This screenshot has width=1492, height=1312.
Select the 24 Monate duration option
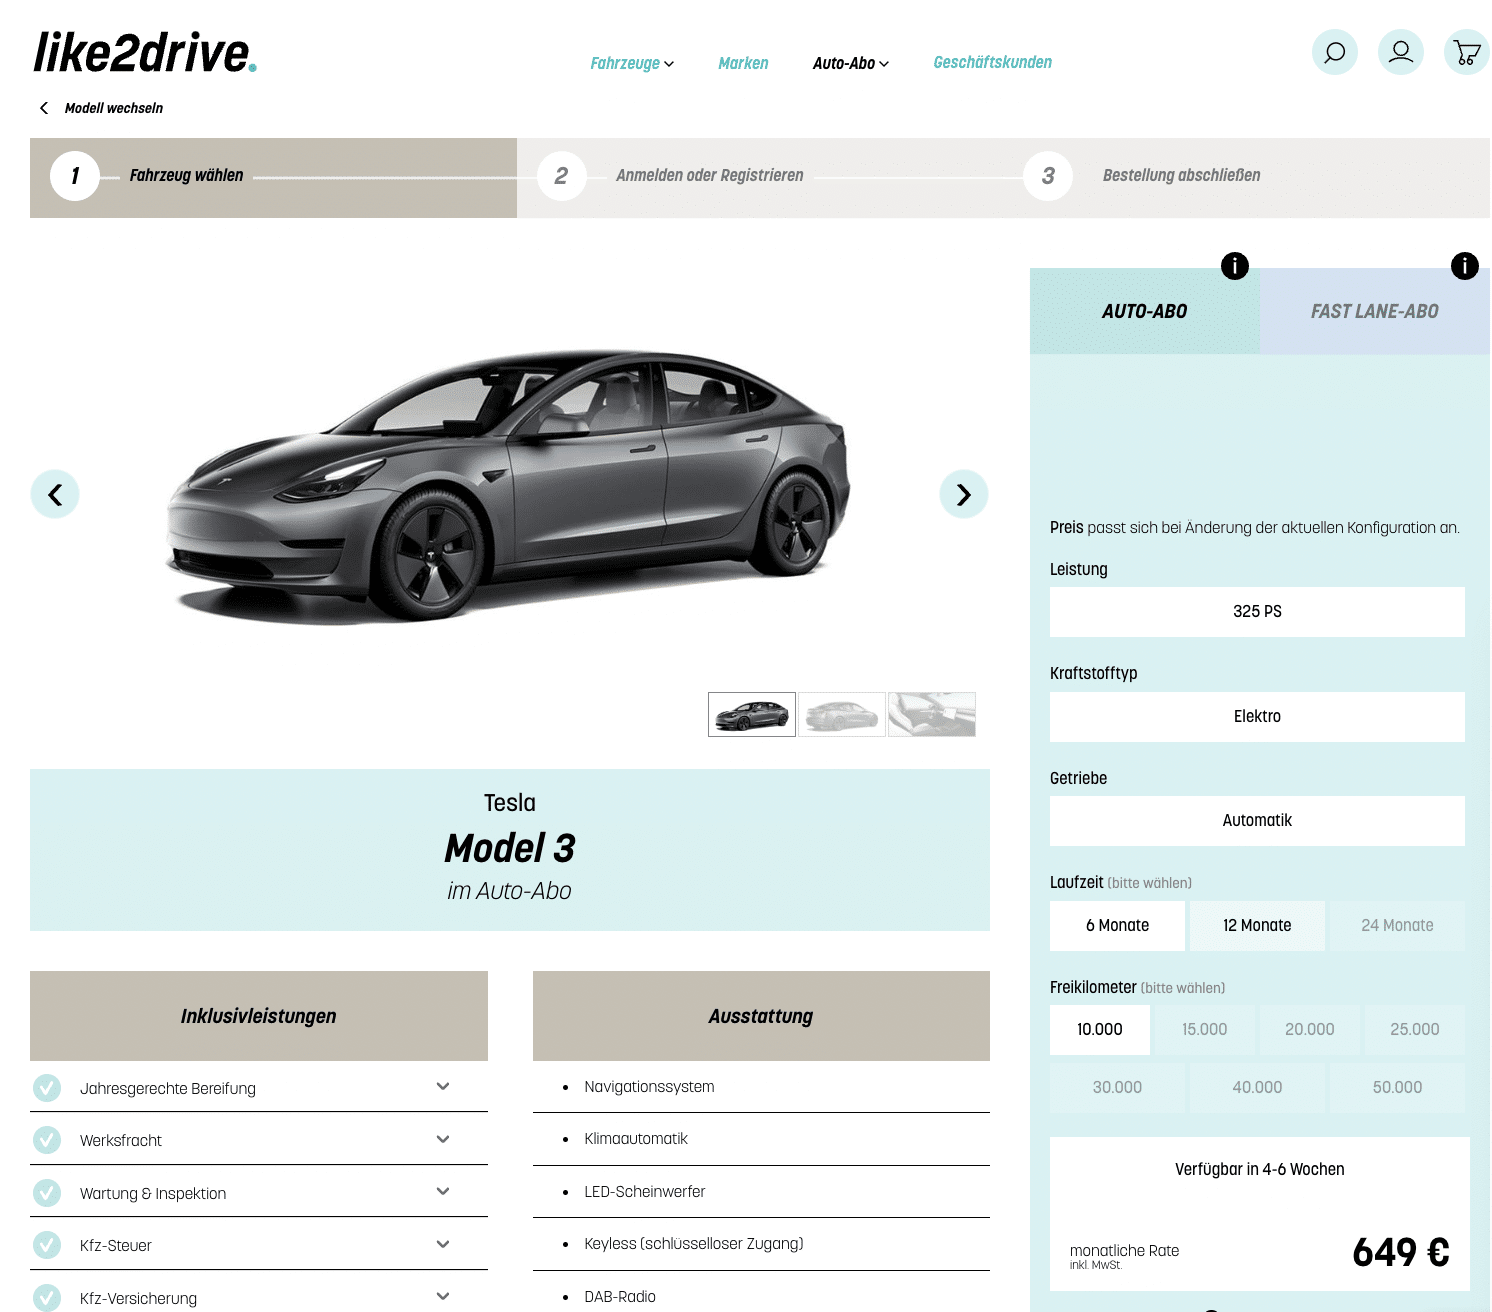1397,926
